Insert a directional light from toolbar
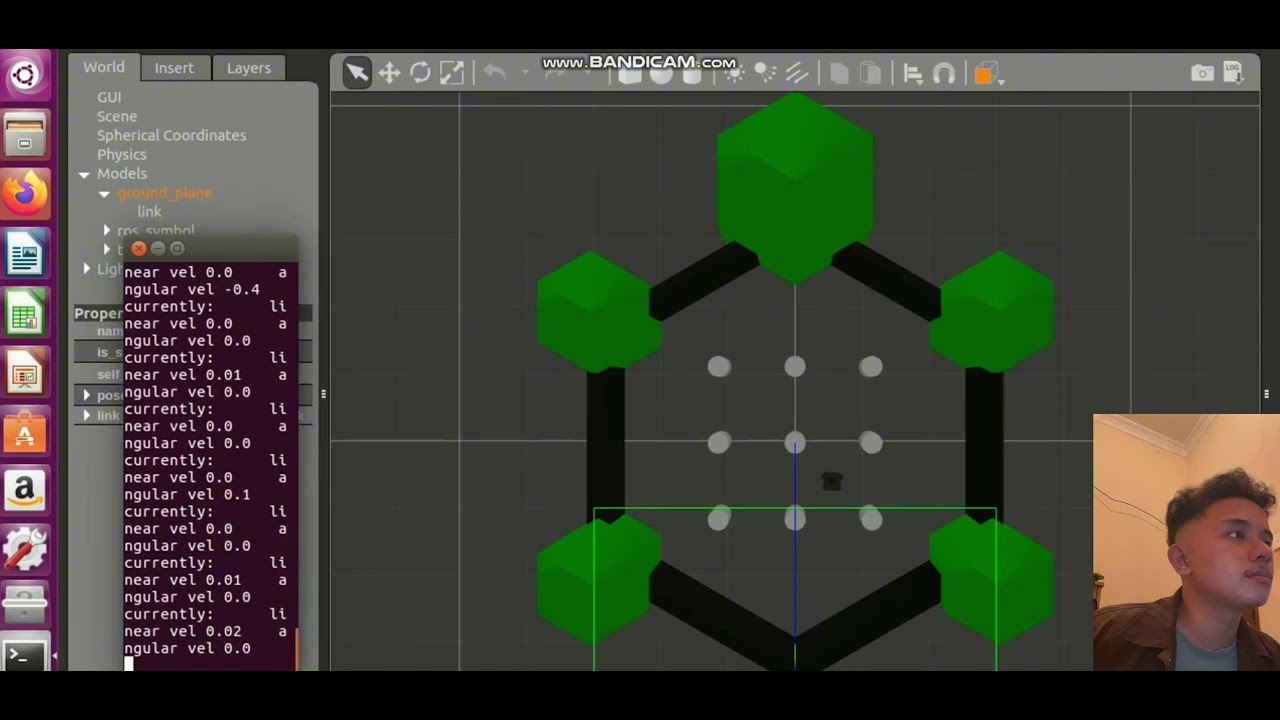The image size is (1280, 720). tap(797, 73)
